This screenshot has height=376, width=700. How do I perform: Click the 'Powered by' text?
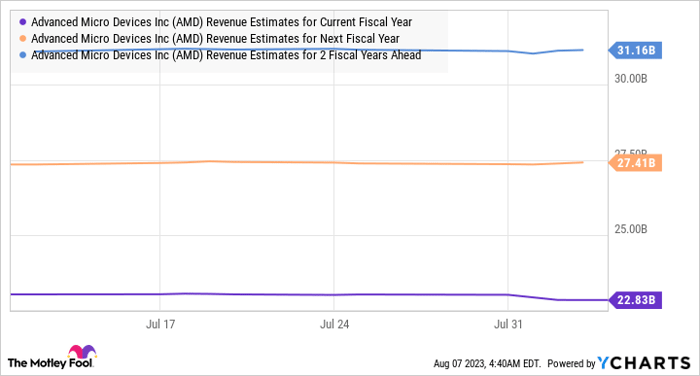[x=571, y=363]
